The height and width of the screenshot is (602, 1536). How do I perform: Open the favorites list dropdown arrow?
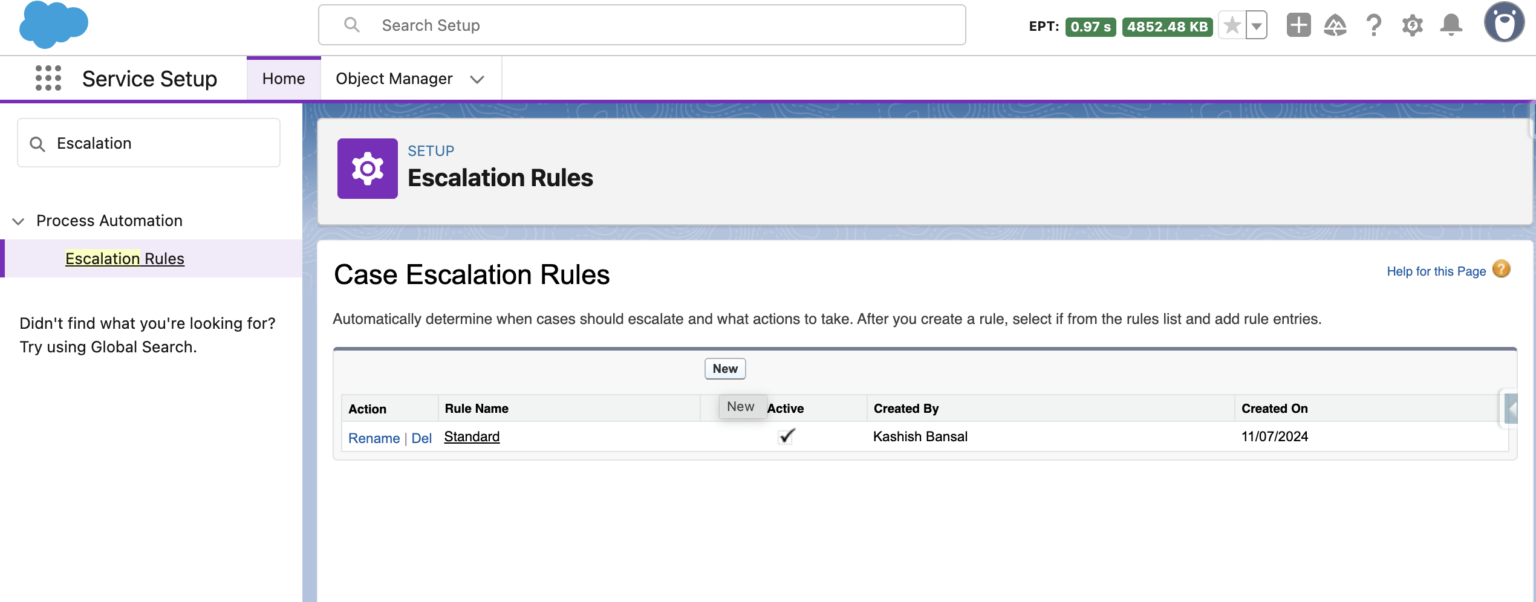tap(1255, 25)
